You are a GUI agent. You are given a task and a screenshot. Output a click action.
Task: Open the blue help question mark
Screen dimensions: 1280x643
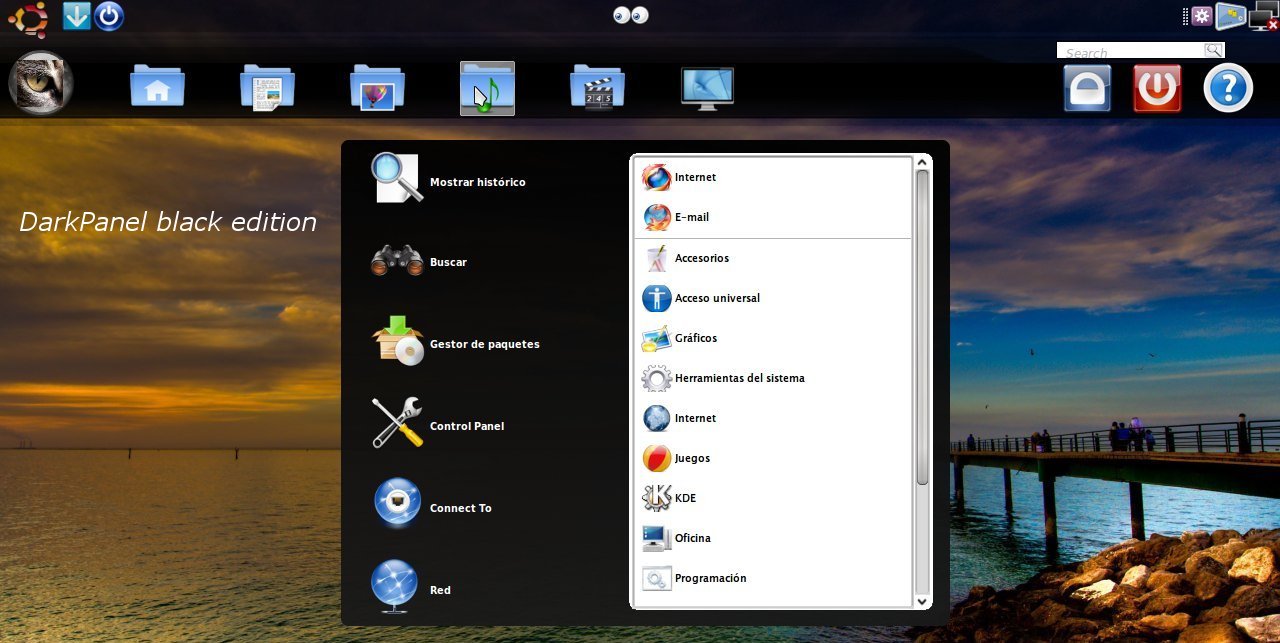point(1228,88)
